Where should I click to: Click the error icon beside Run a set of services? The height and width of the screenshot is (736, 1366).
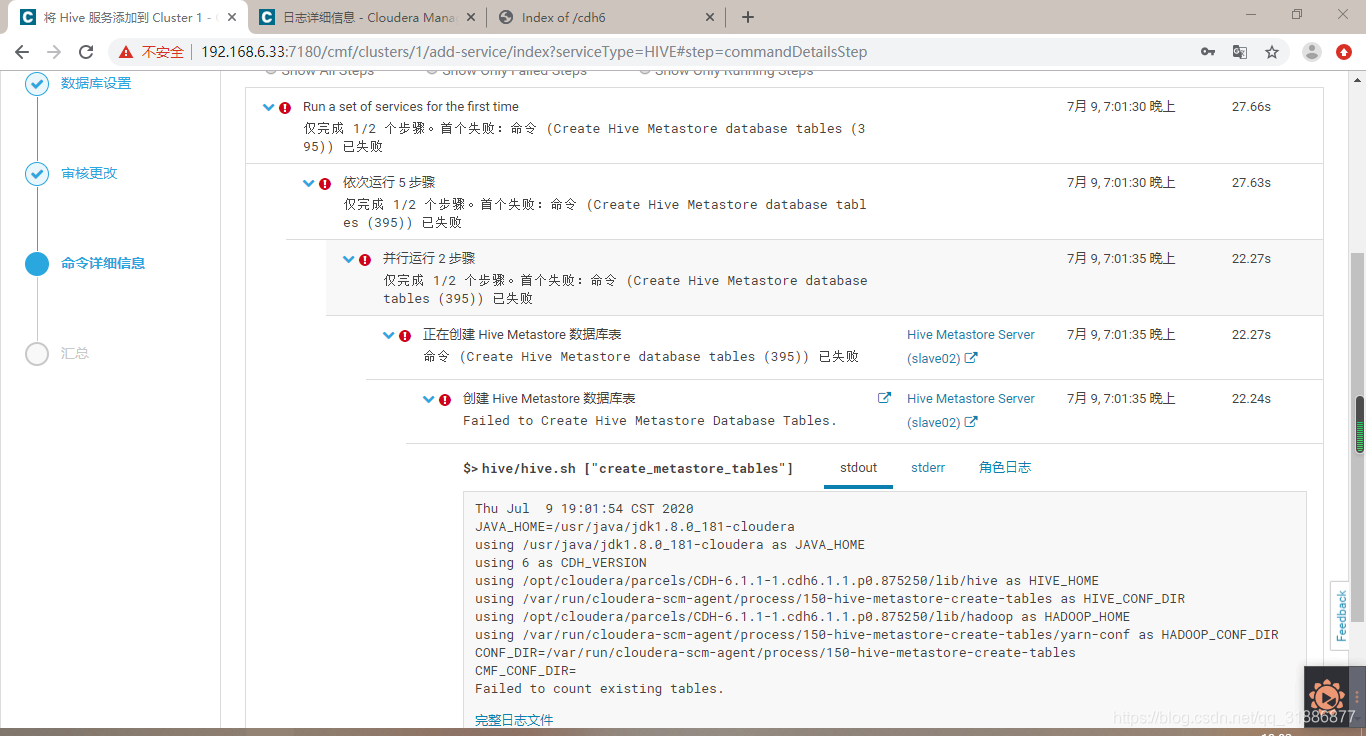[x=286, y=106]
